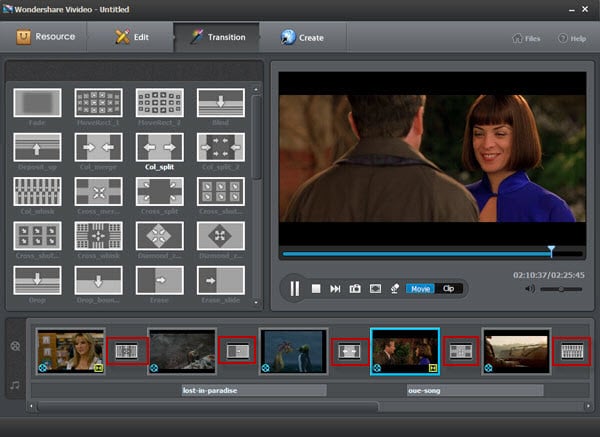Image resolution: width=600 pixels, height=437 pixels.
Task: Select the Deposit_up transition
Action: pyautogui.click(x=37, y=147)
